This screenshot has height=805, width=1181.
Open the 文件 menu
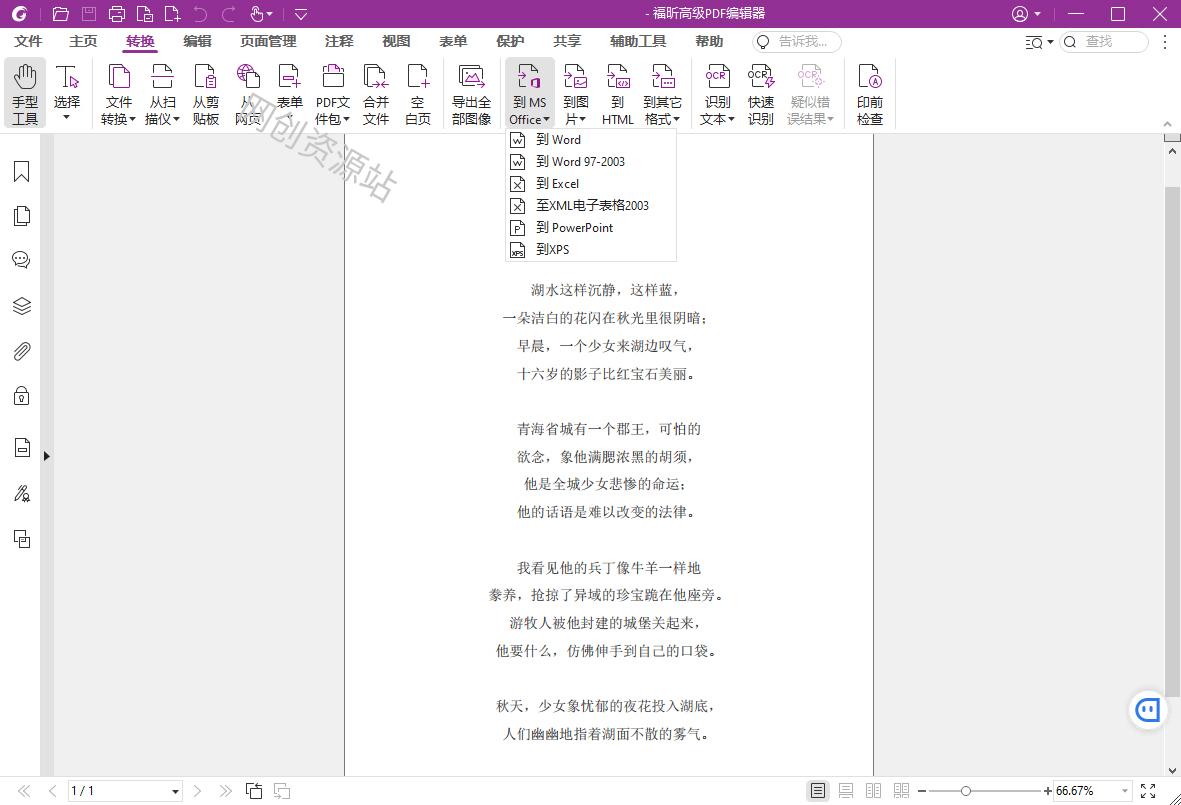tap(28, 41)
